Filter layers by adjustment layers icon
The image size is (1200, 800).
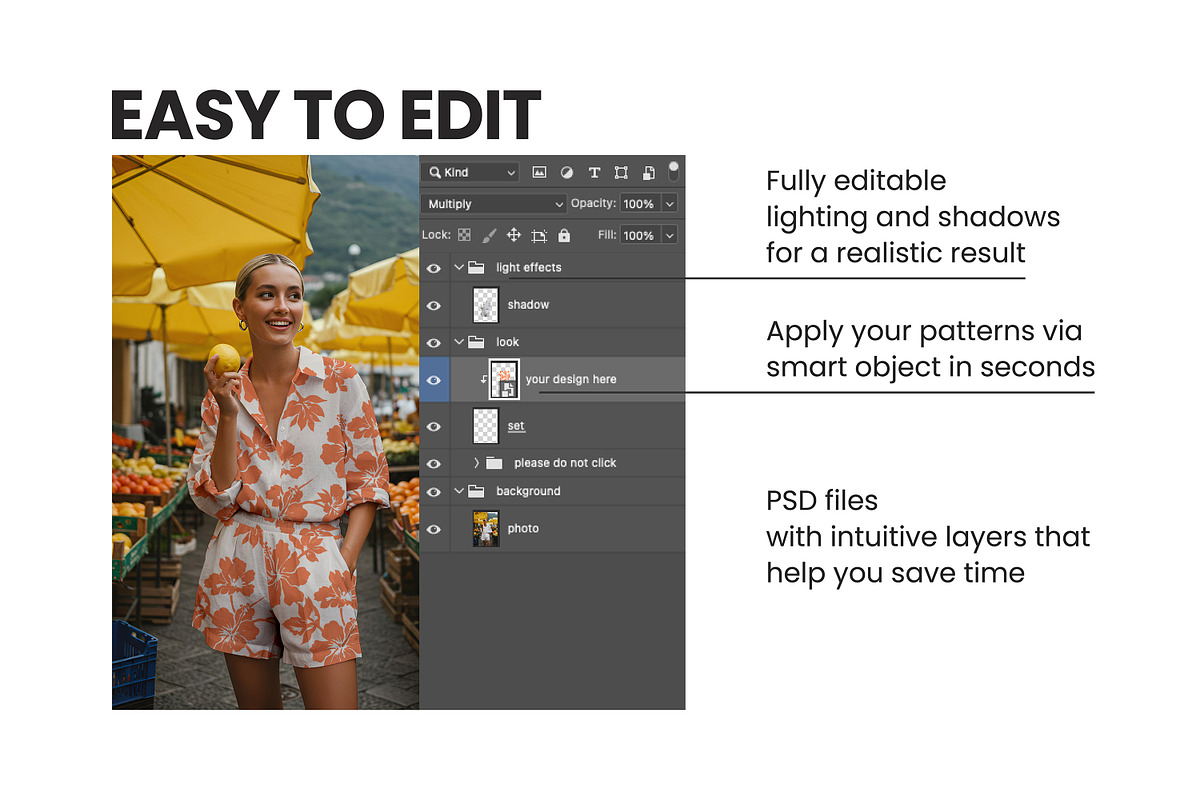tap(567, 172)
